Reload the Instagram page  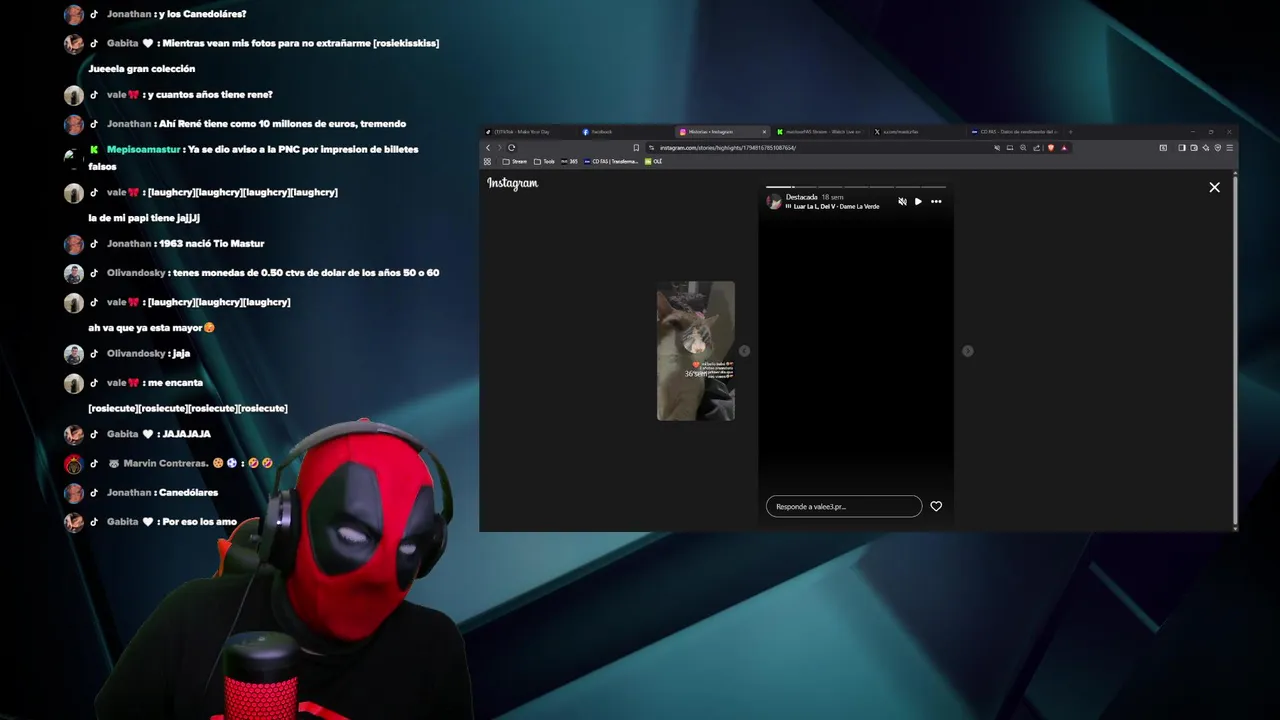(512, 148)
